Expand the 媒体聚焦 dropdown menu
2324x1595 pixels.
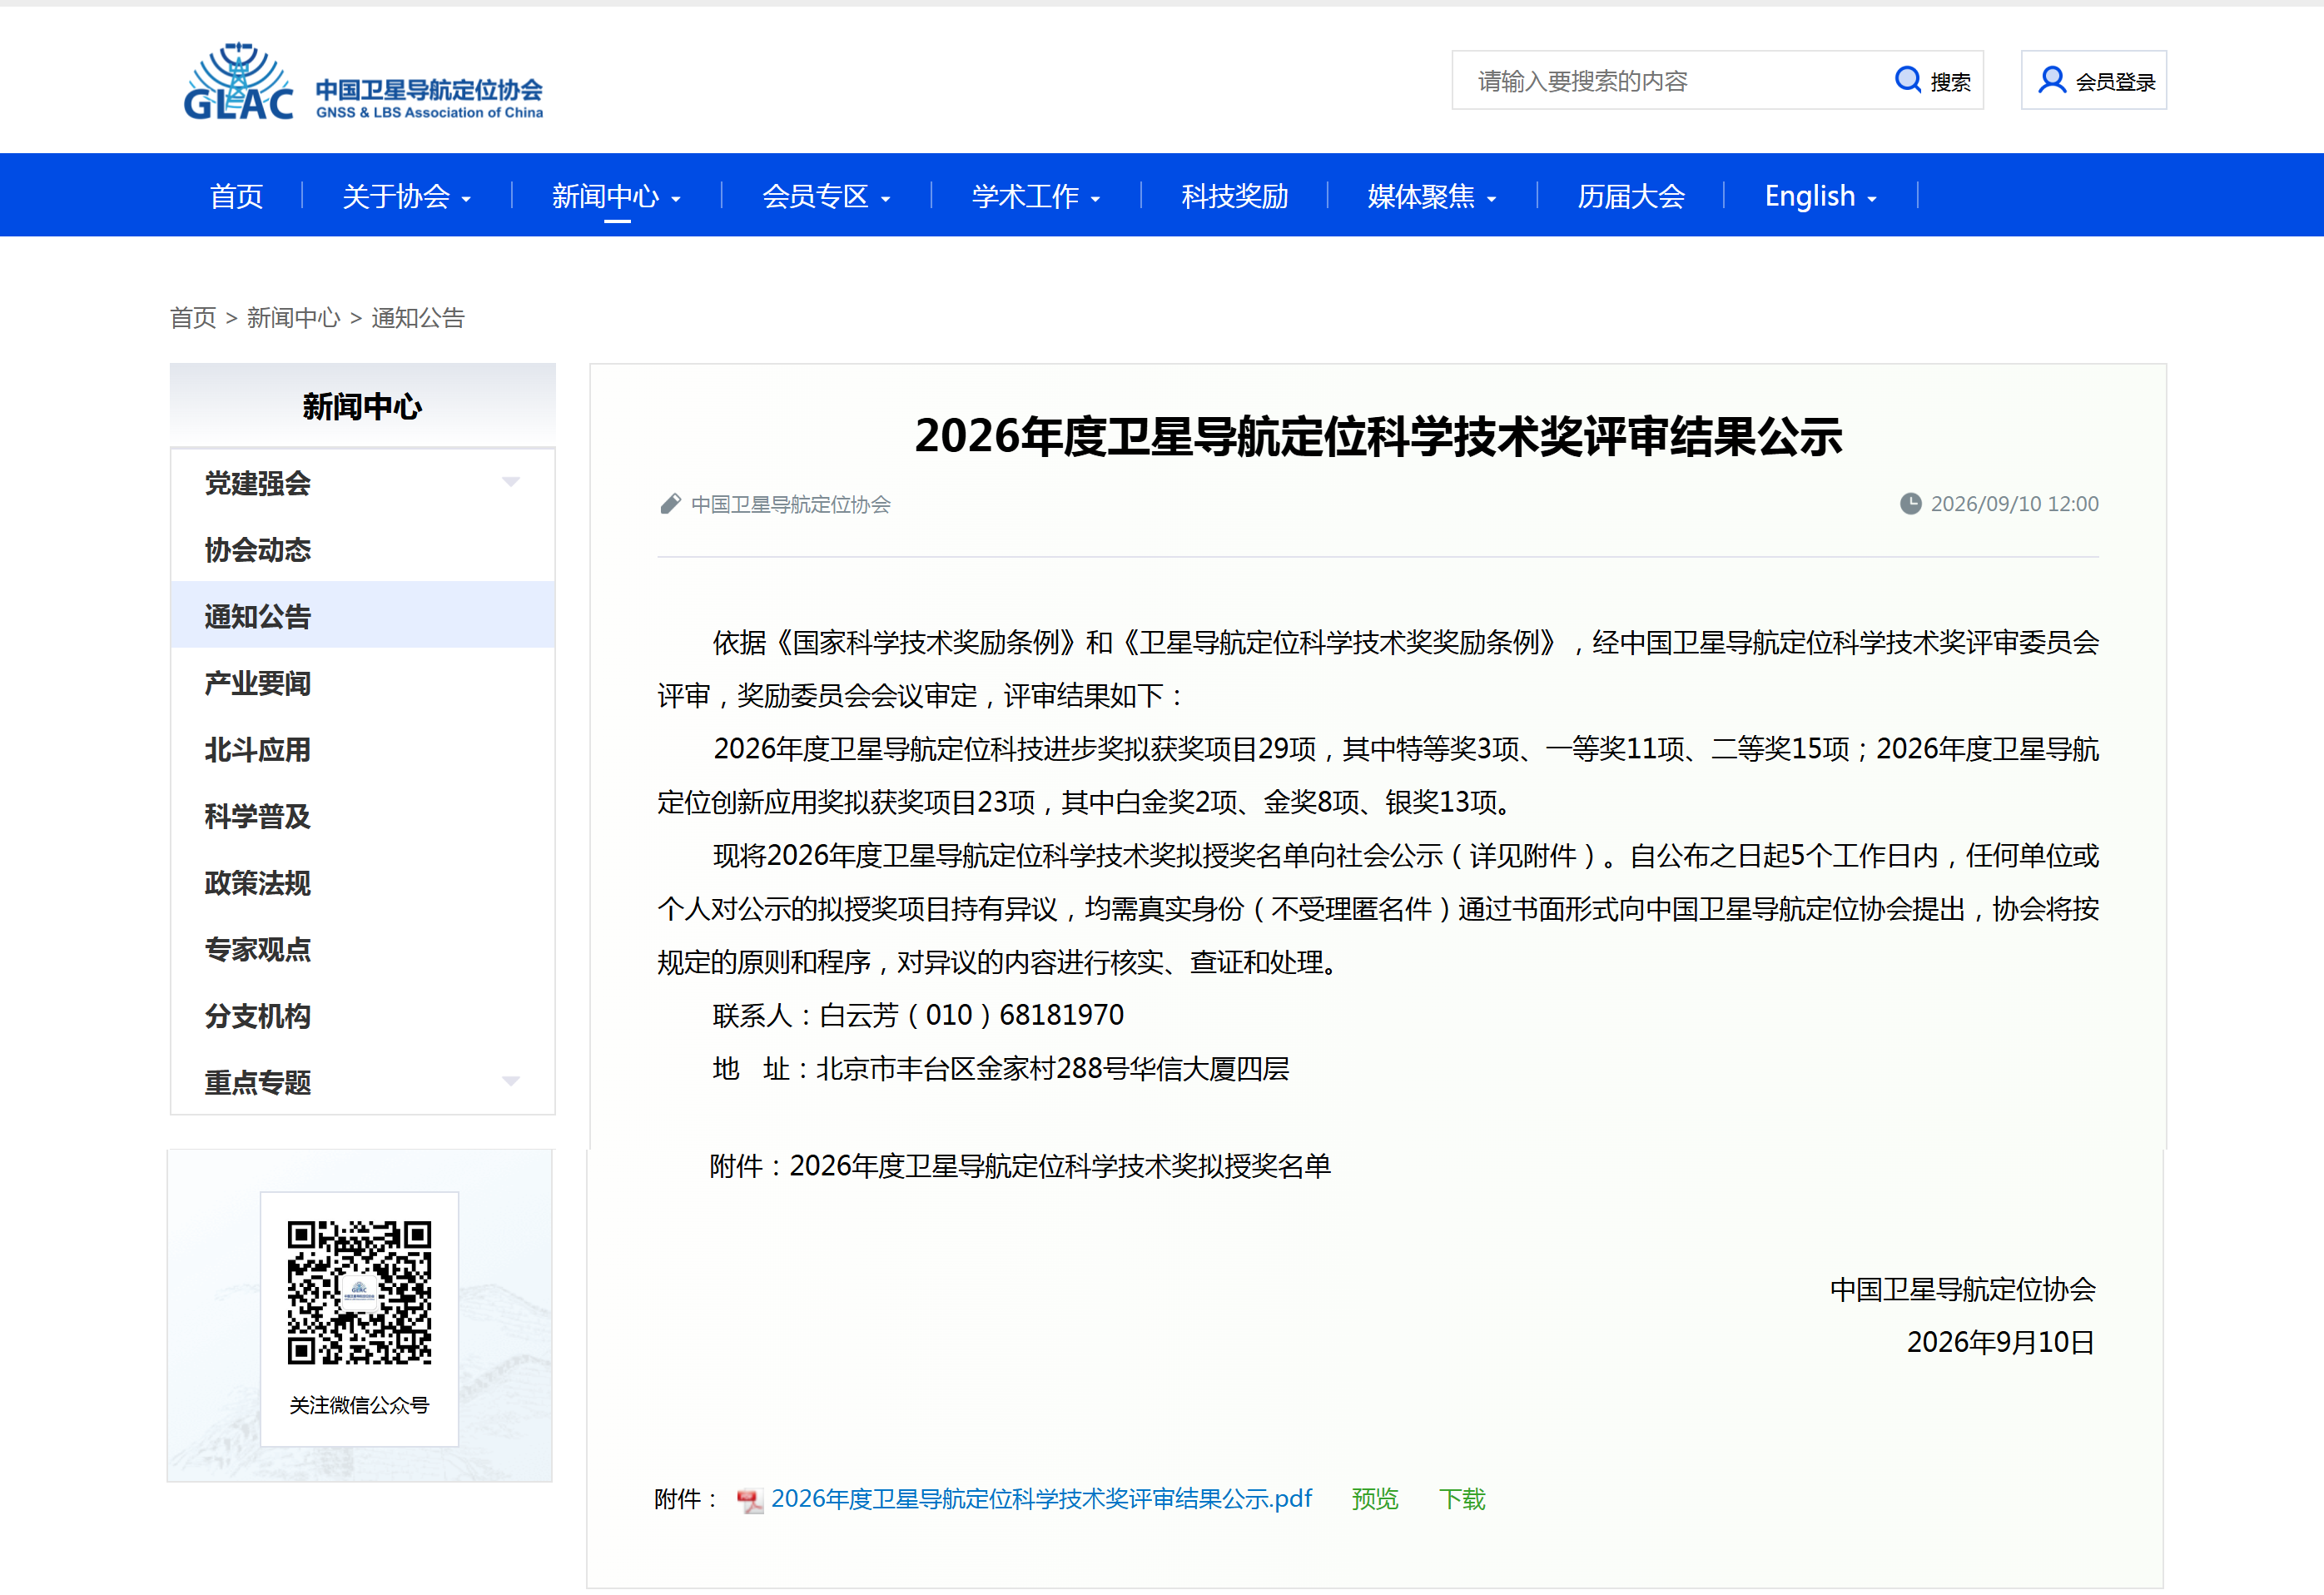1432,196
